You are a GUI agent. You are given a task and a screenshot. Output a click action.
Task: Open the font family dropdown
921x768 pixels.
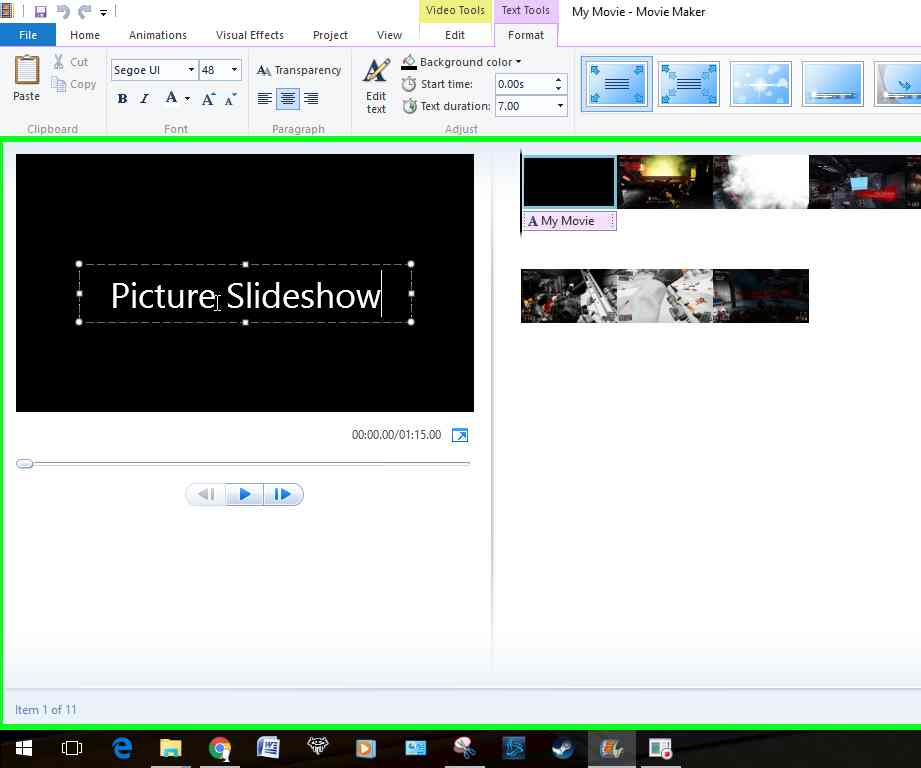pos(190,70)
